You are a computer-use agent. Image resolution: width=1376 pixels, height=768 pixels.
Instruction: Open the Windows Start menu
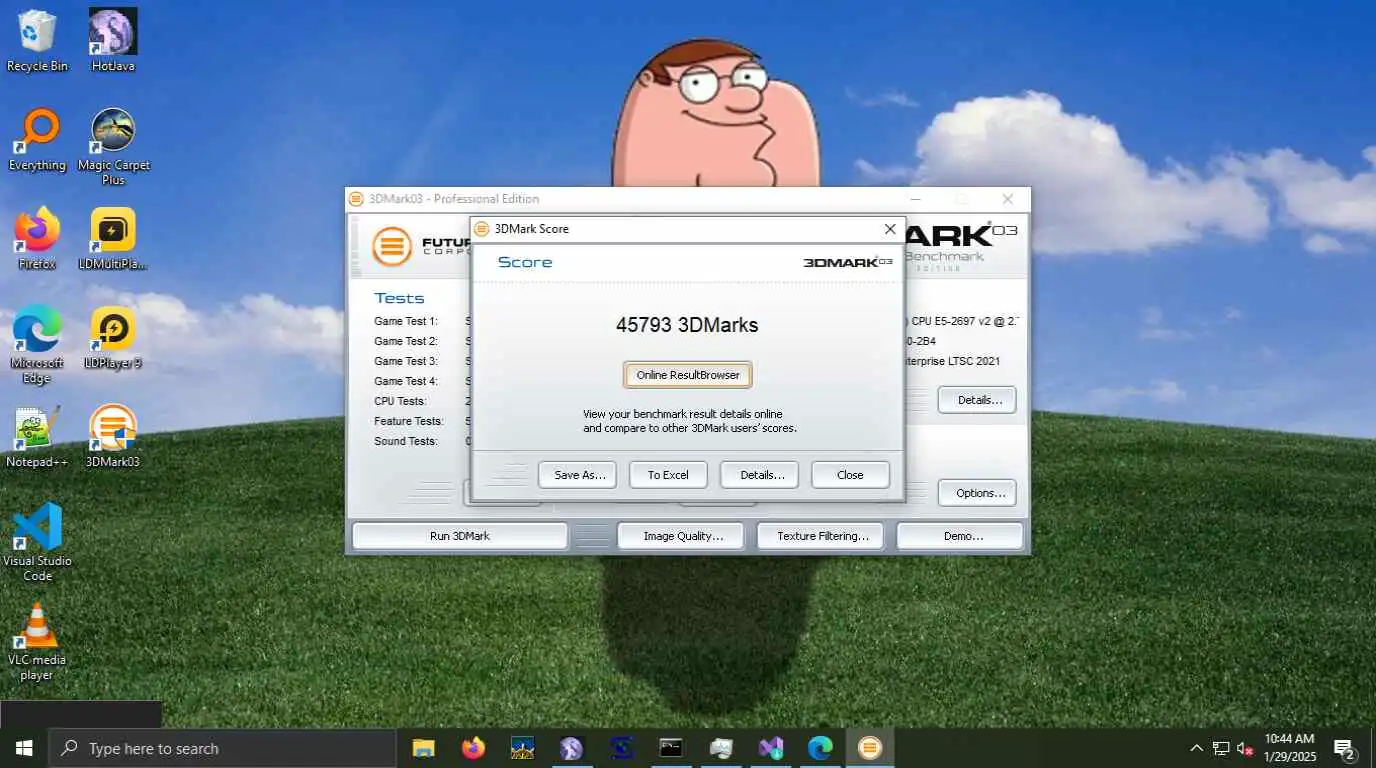[x=24, y=748]
